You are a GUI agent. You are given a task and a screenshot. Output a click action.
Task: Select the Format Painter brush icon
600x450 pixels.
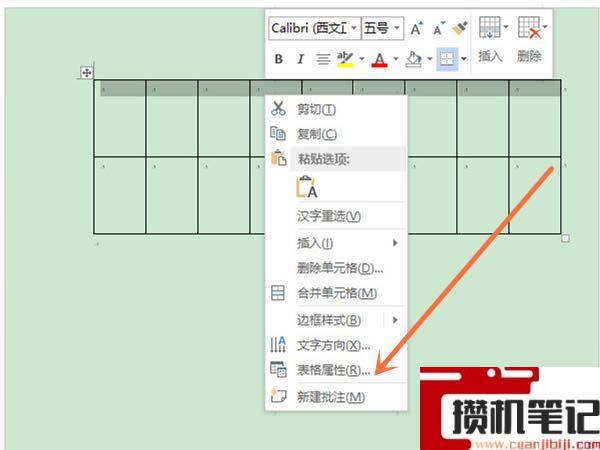click(x=460, y=28)
